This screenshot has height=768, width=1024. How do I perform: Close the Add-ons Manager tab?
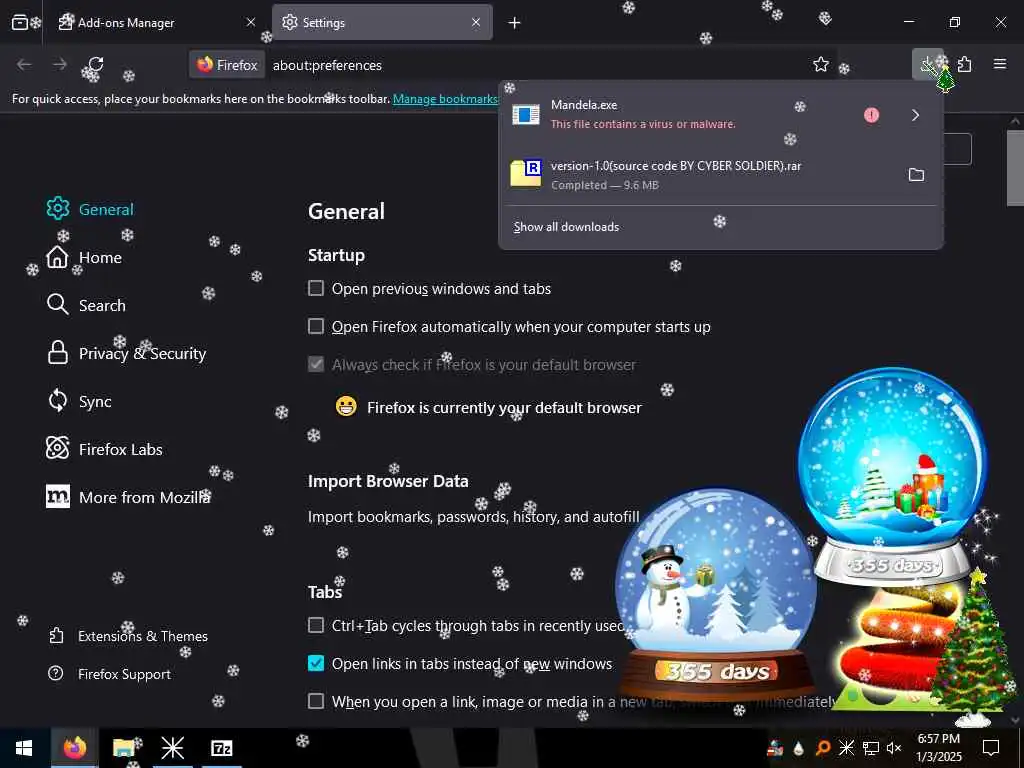tap(251, 23)
